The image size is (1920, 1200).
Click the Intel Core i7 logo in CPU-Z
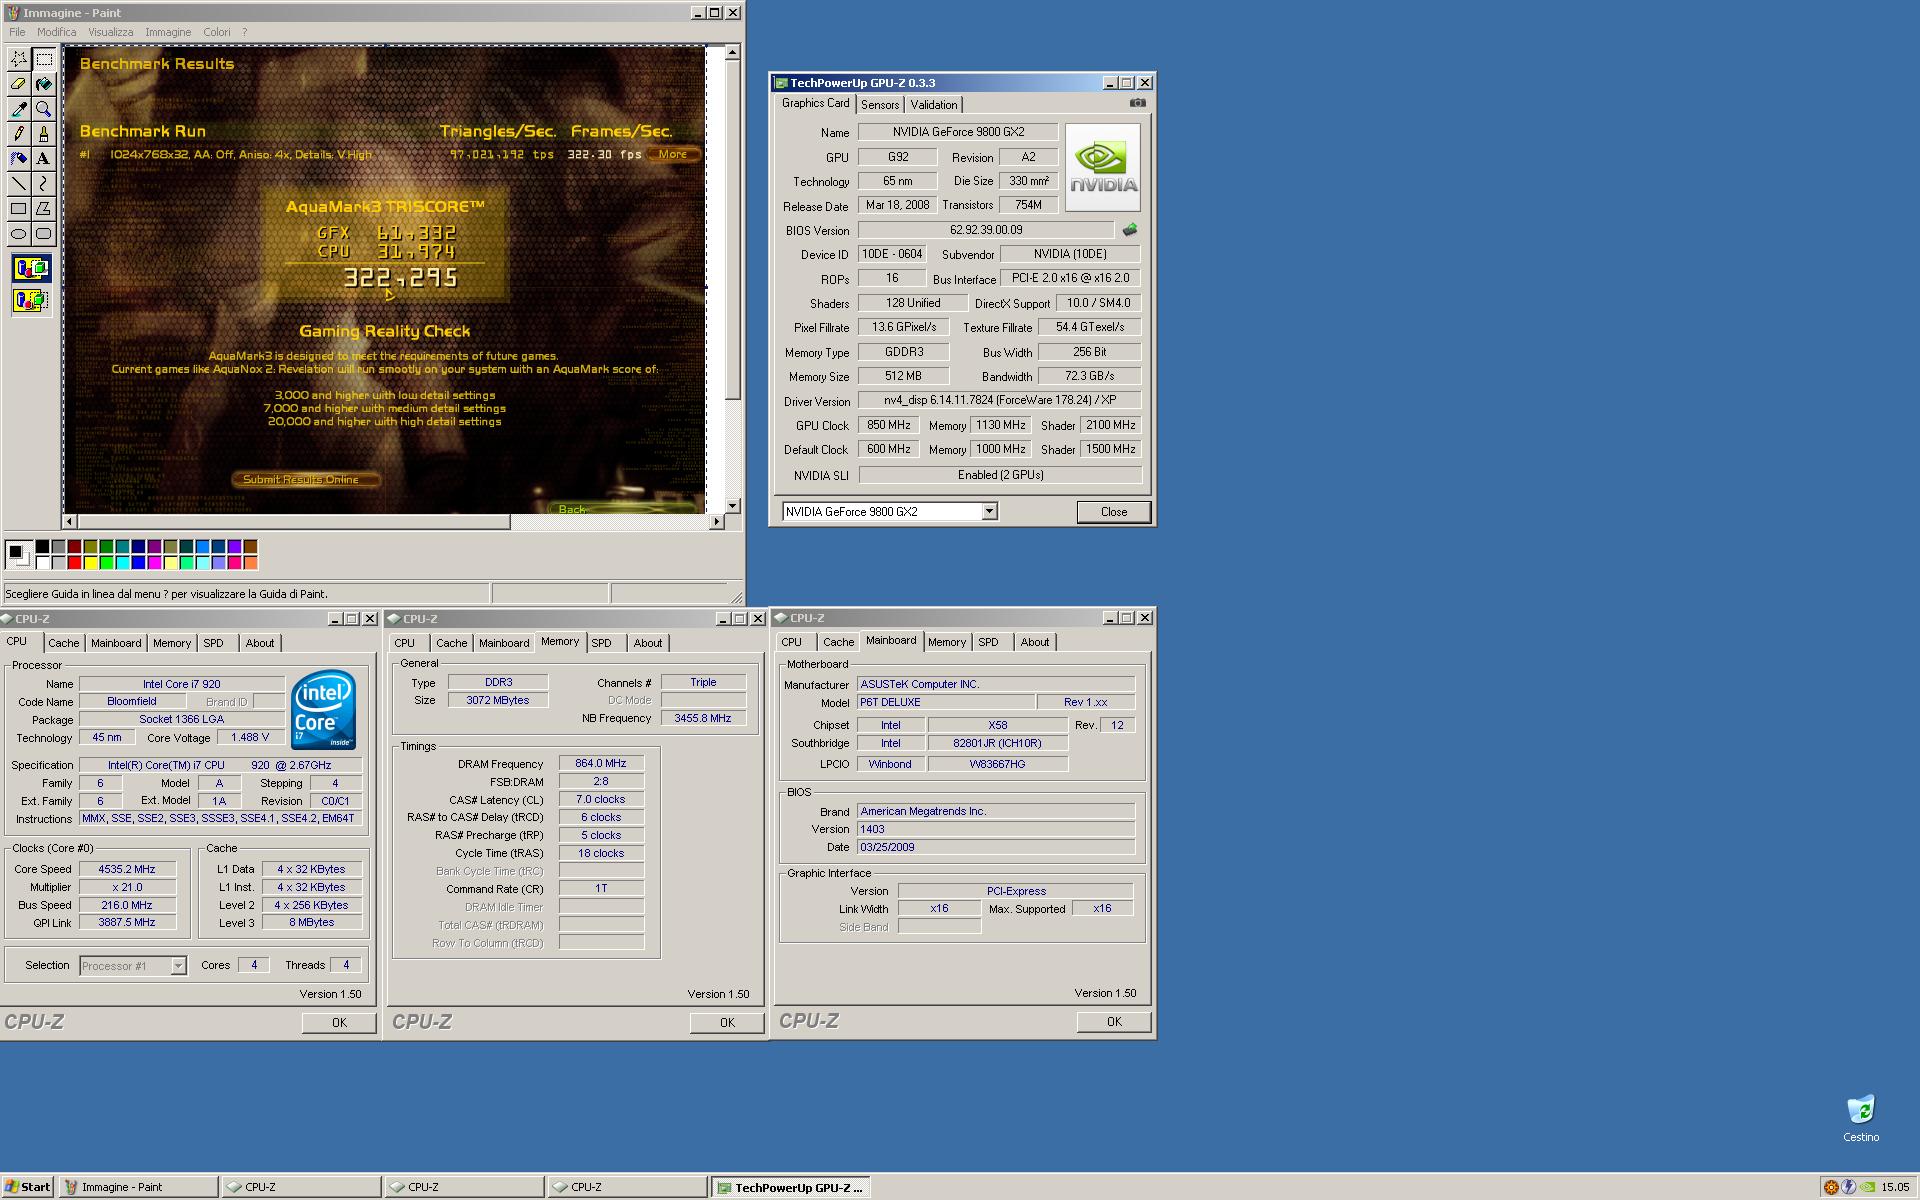pos(323,710)
